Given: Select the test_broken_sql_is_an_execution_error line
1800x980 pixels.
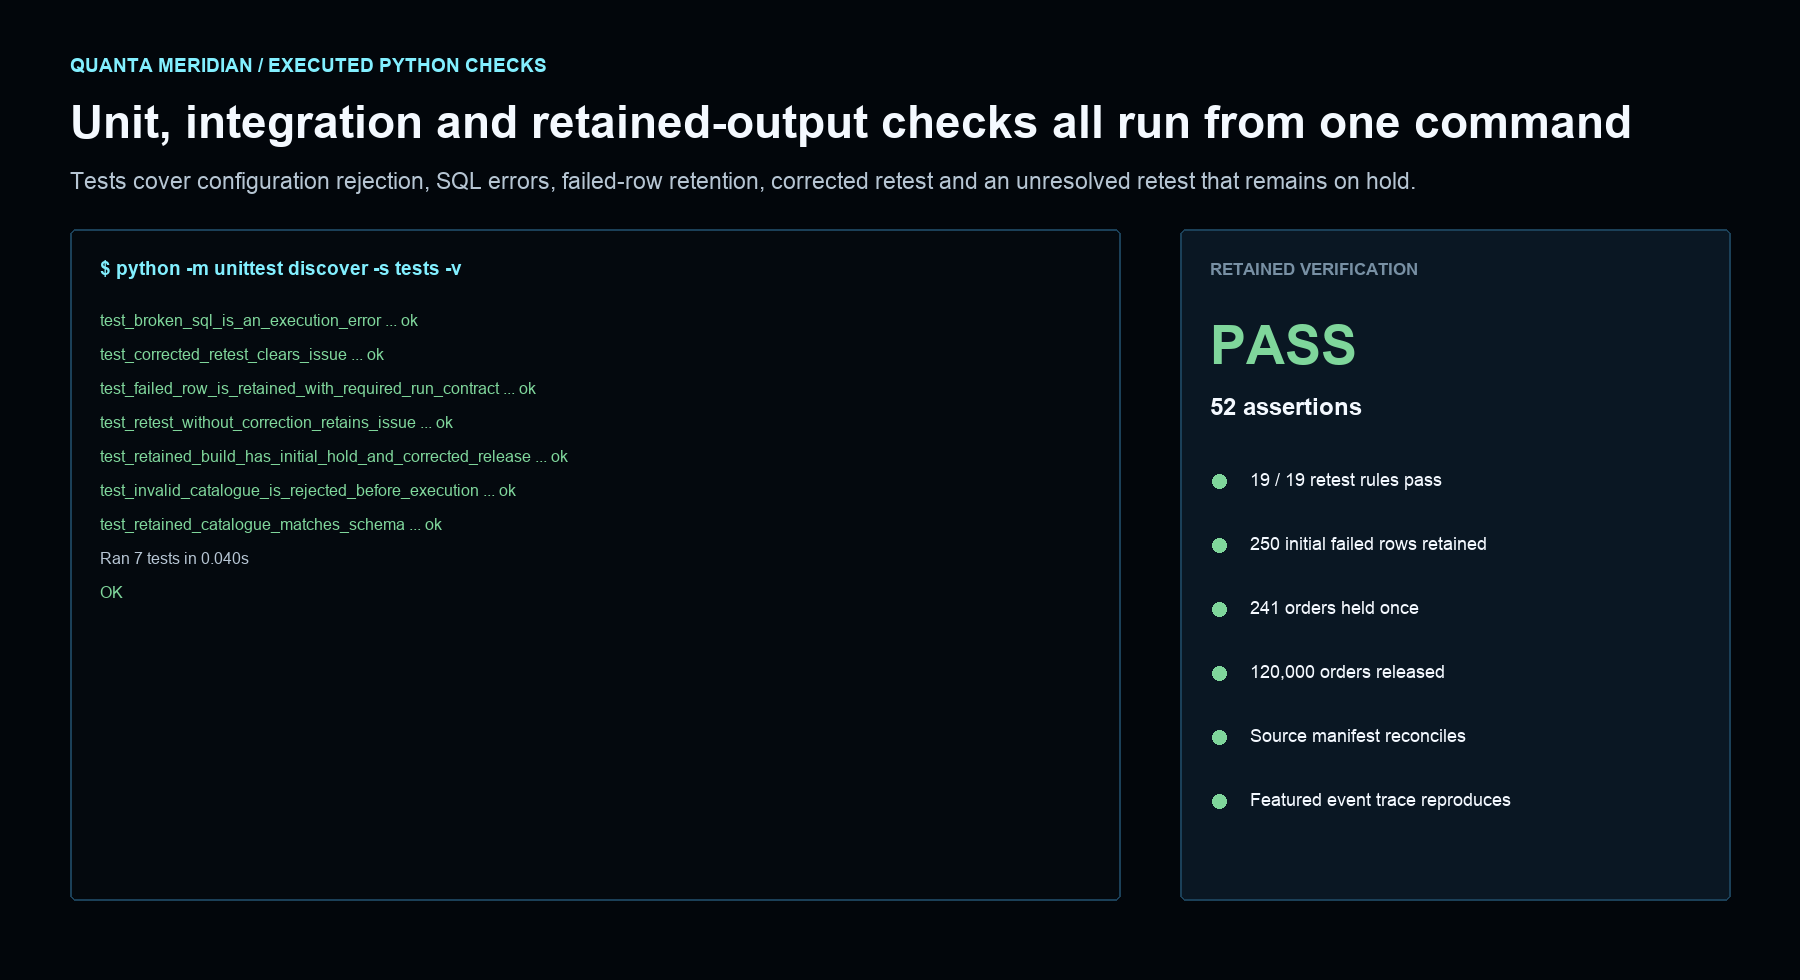Looking at the screenshot, I should point(259,321).
